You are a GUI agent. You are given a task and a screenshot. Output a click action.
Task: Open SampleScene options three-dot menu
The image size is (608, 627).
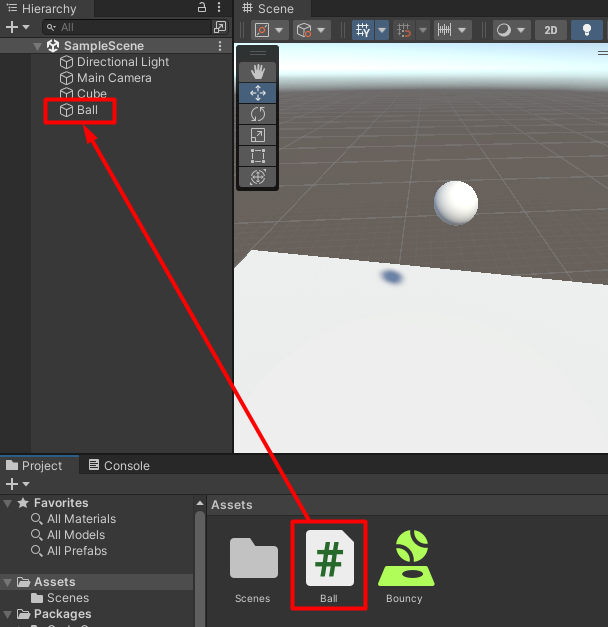[x=220, y=46]
